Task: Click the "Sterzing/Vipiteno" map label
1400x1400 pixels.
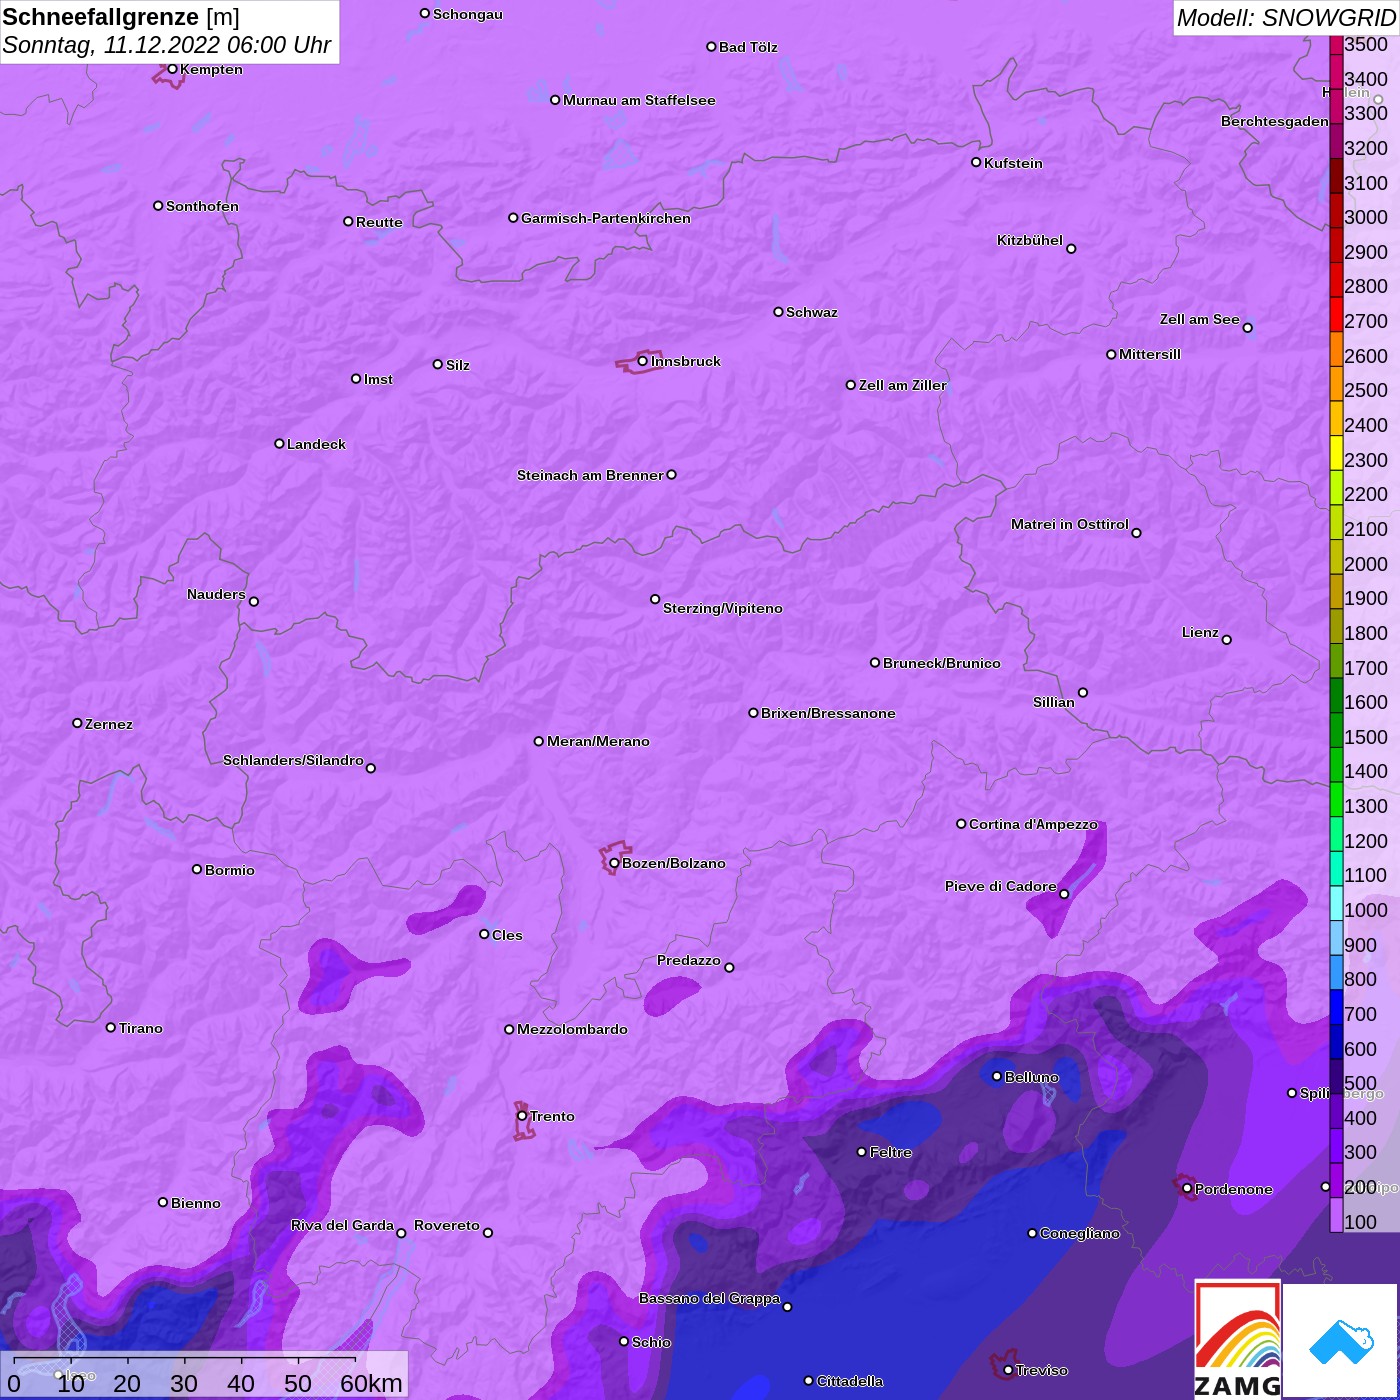Action: click(x=723, y=608)
